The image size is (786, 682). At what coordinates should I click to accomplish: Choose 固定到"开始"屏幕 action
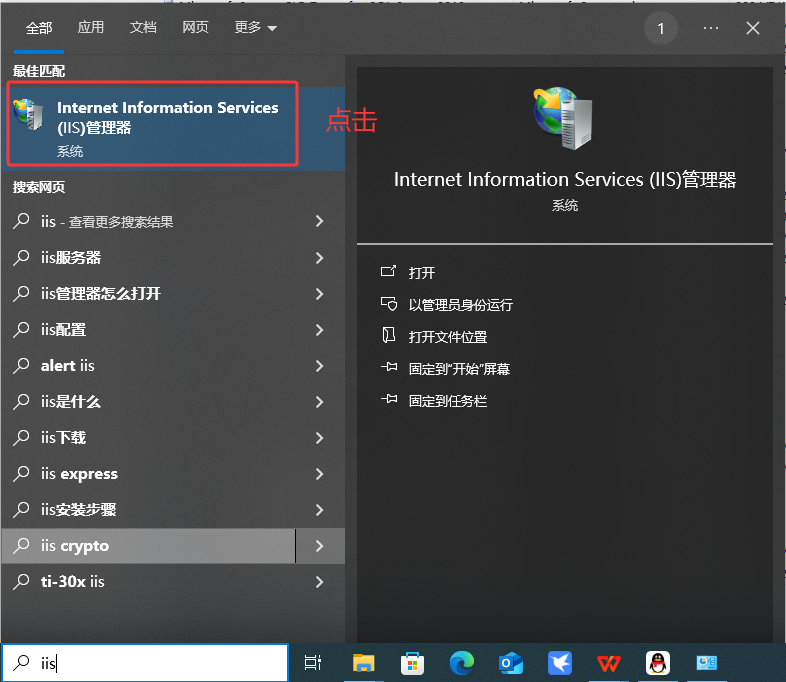tap(459, 369)
